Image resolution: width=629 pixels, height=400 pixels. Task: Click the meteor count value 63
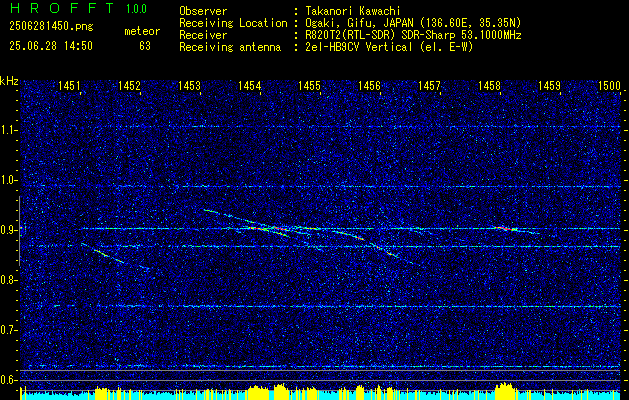tap(145, 46)
